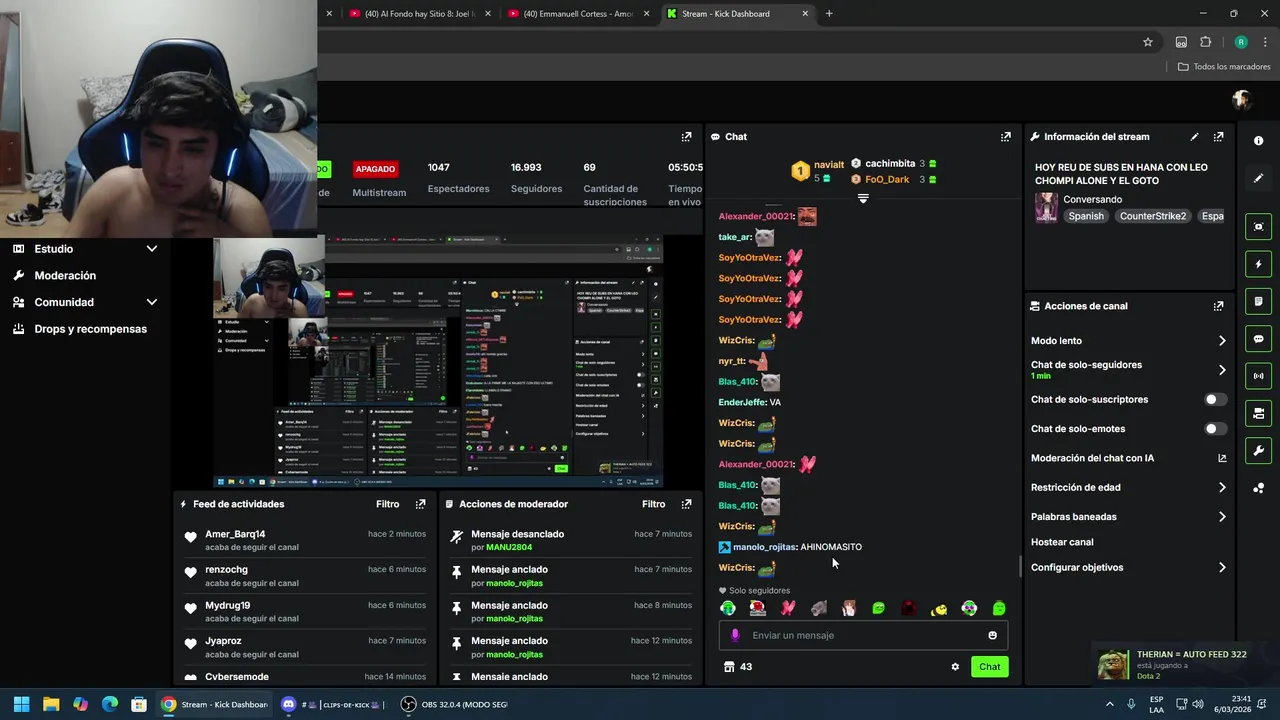Pop out the Feed de actividades panel
This screenshot has height=720, width=1280.
pyautogui.click(x=420, y=504)
